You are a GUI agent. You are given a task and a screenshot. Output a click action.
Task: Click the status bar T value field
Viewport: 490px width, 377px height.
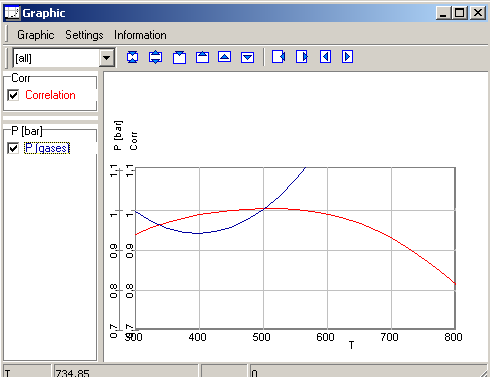pos(126,371)
